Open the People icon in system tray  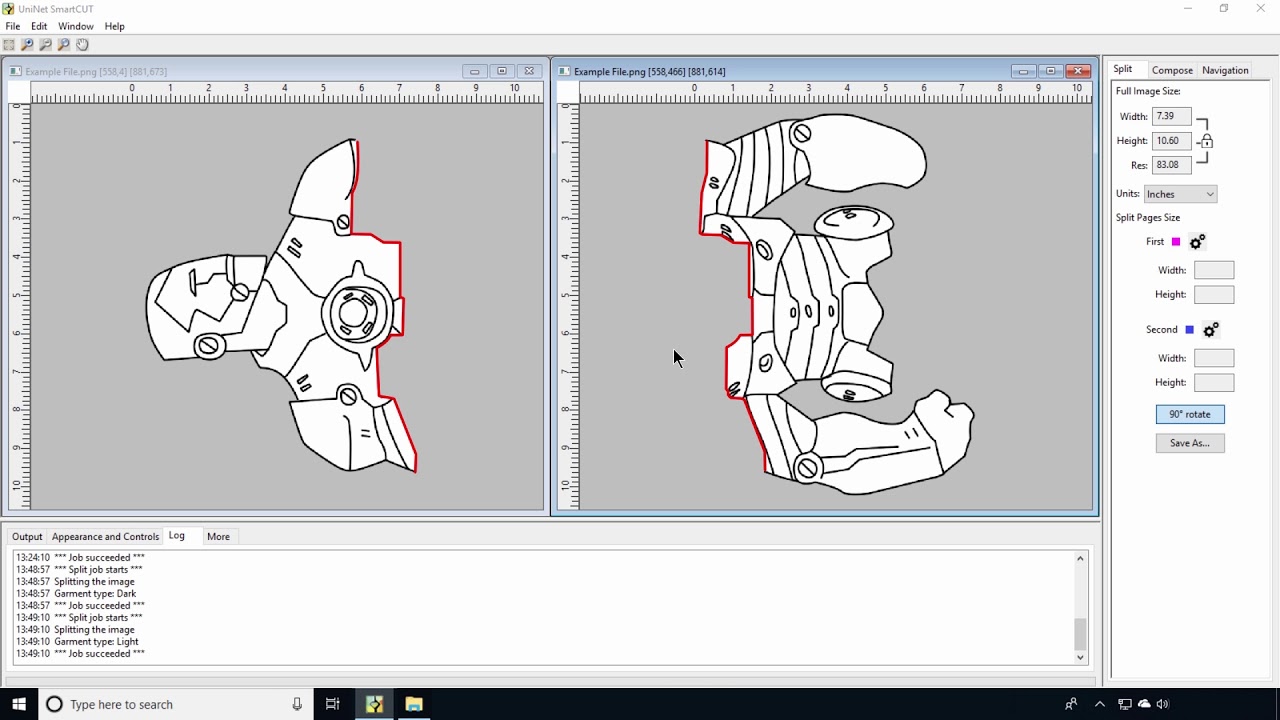1071,704
